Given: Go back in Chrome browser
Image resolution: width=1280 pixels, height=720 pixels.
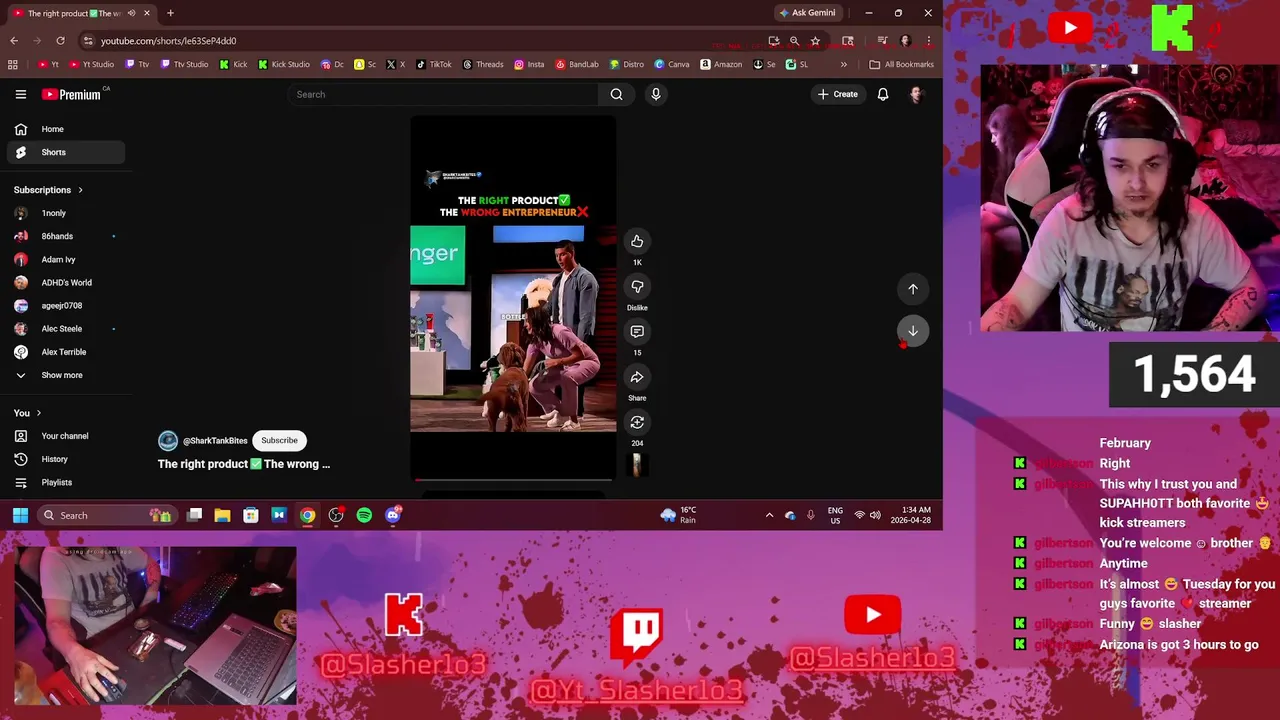Looking at the screenshot, I should coord(14,41).
